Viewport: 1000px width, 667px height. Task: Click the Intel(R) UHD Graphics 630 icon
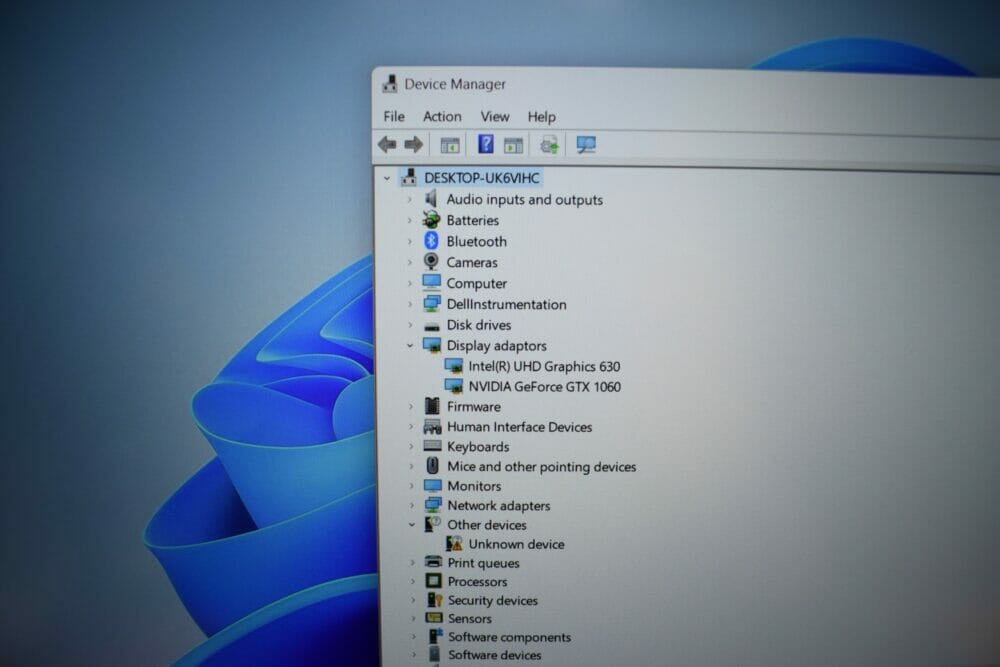pos(453,366)
